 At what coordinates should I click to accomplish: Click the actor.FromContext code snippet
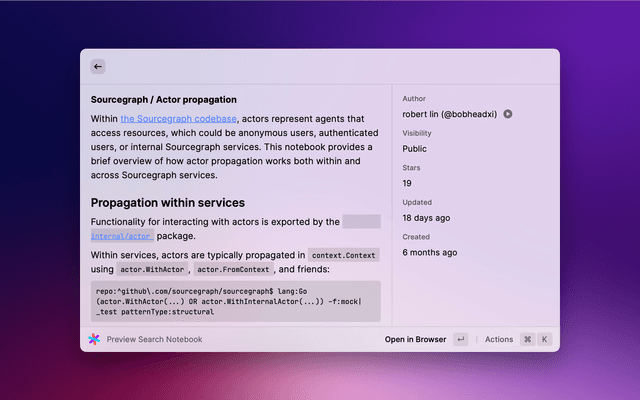click(x=233, y=269)
